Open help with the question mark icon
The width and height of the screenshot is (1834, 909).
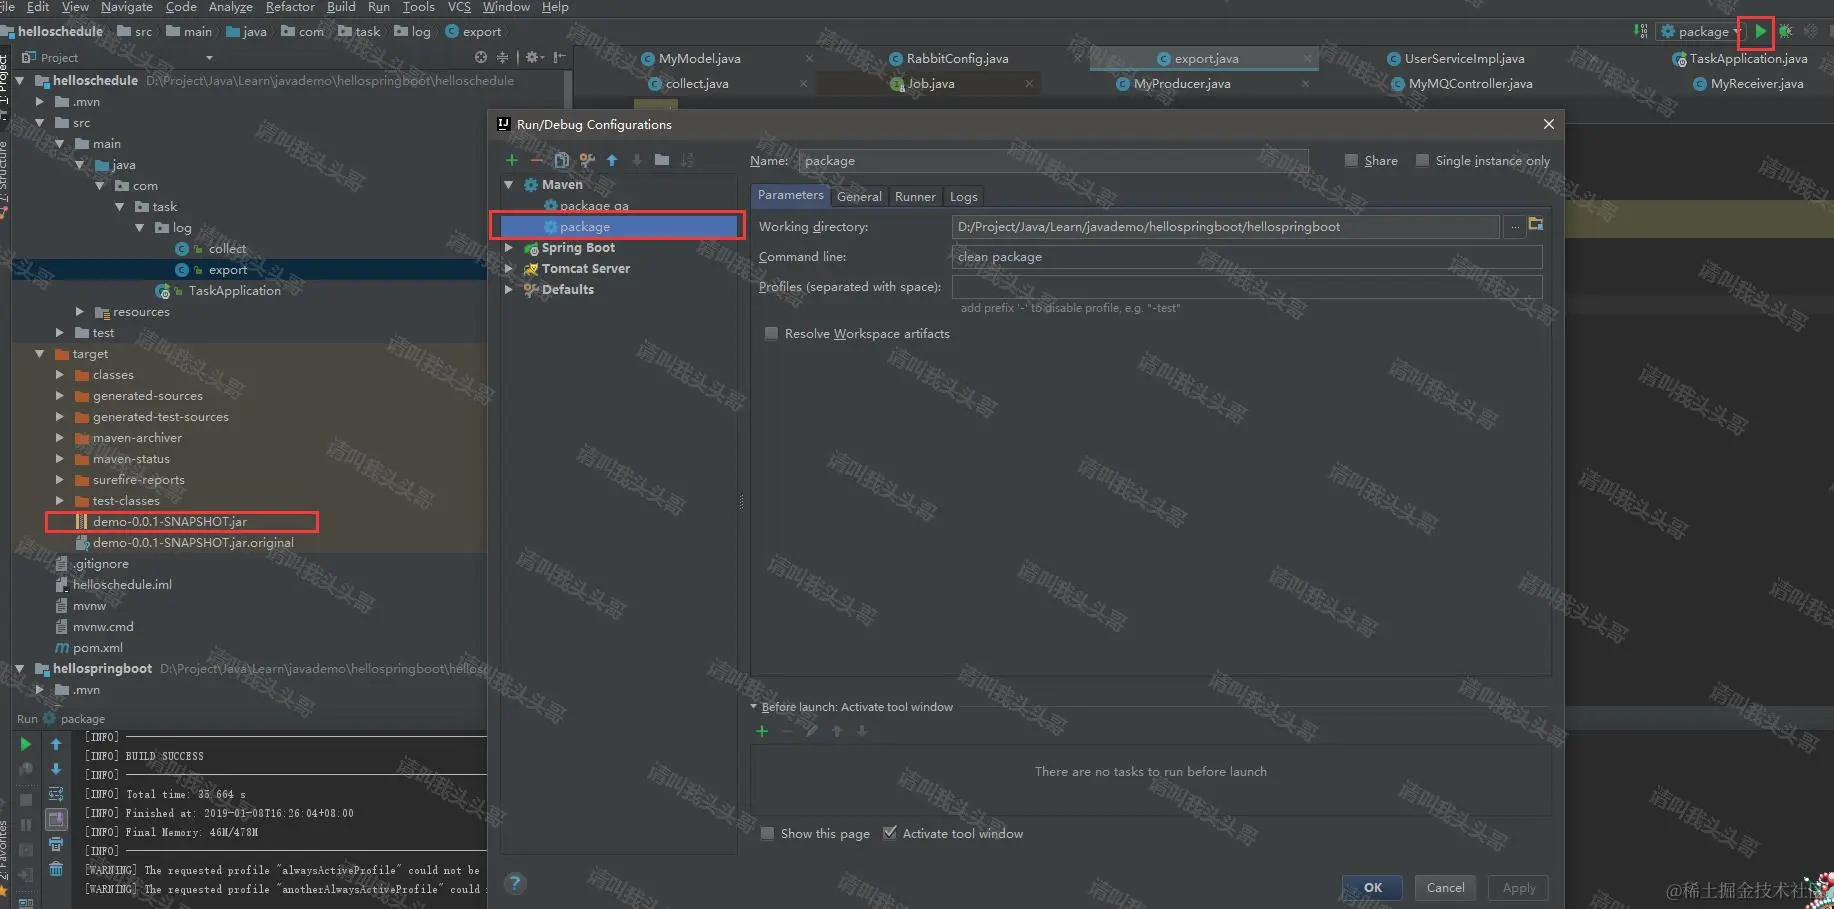pyautogui.click(x=515, y=883)
